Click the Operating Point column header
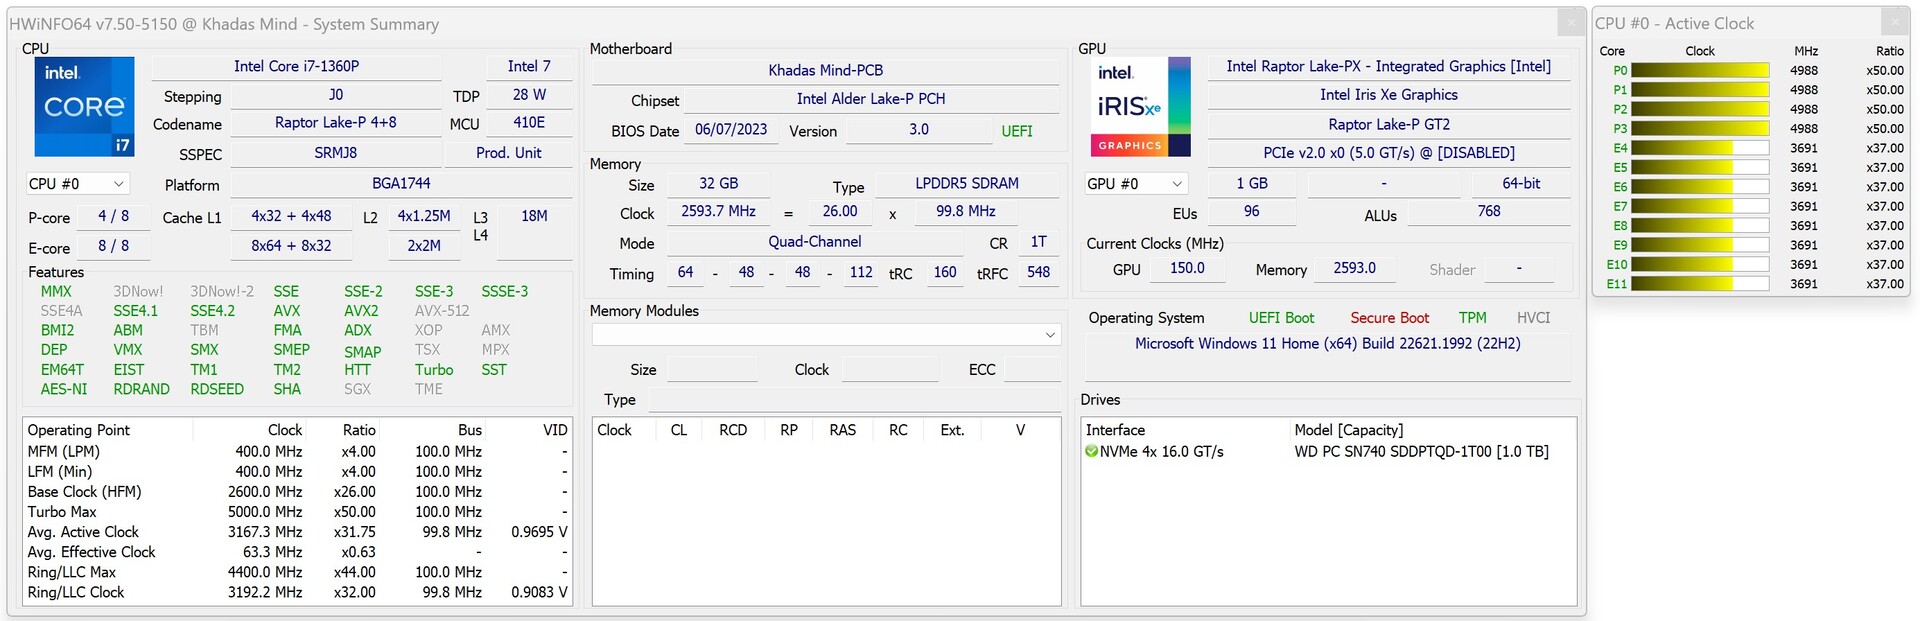Screen dimensions: 1920x621 coord(79,430)
